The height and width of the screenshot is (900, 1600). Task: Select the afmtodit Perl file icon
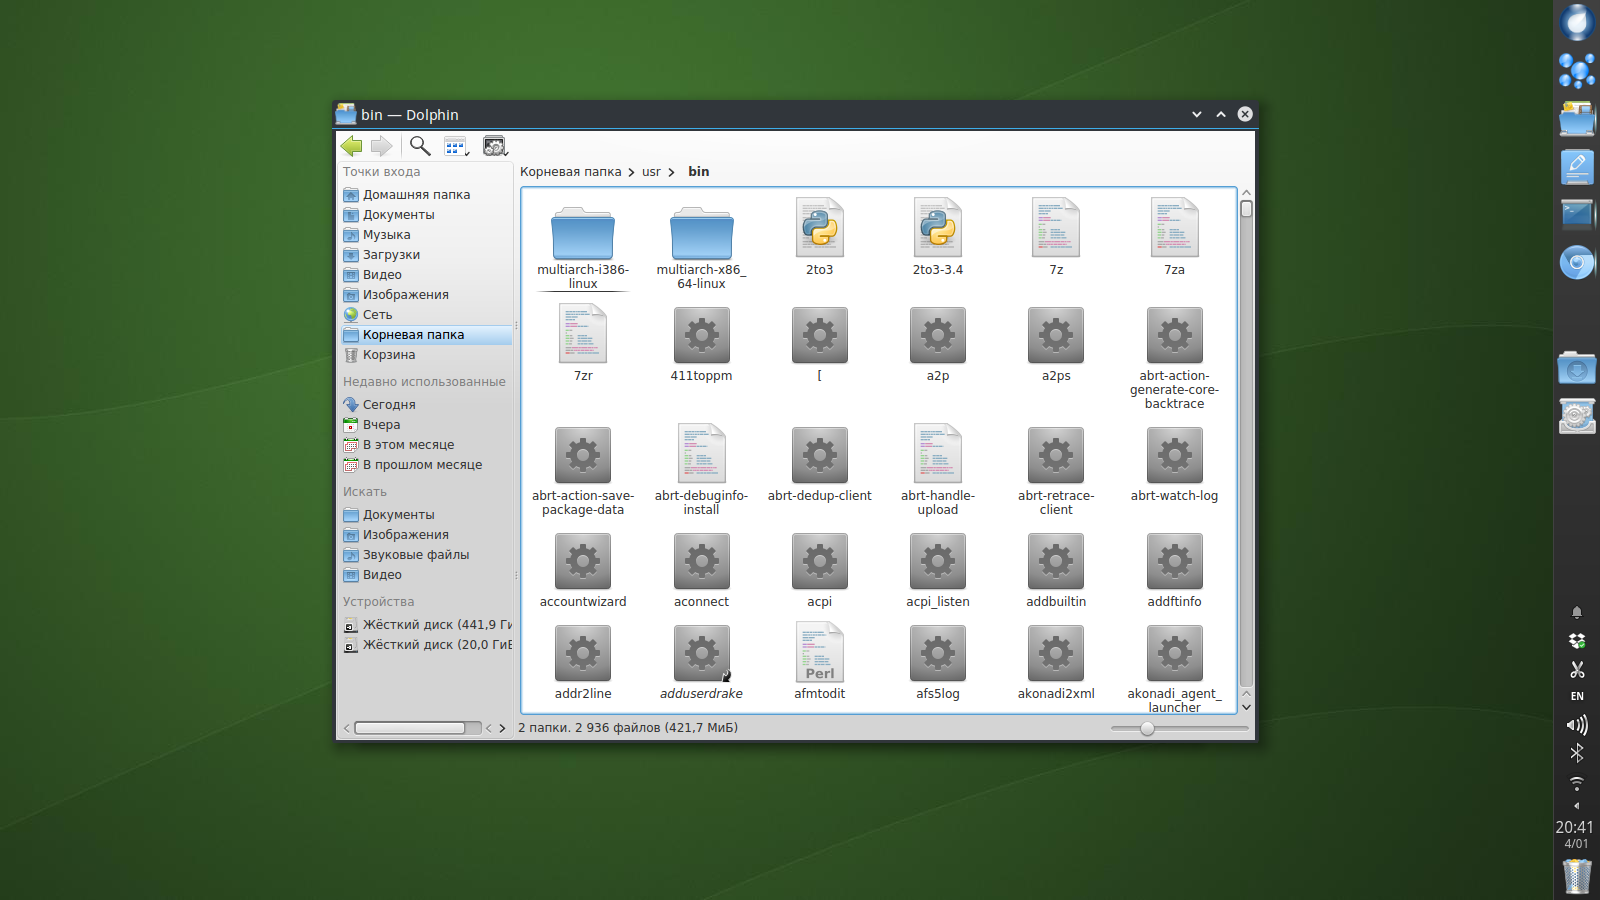(x=819, y=653)
